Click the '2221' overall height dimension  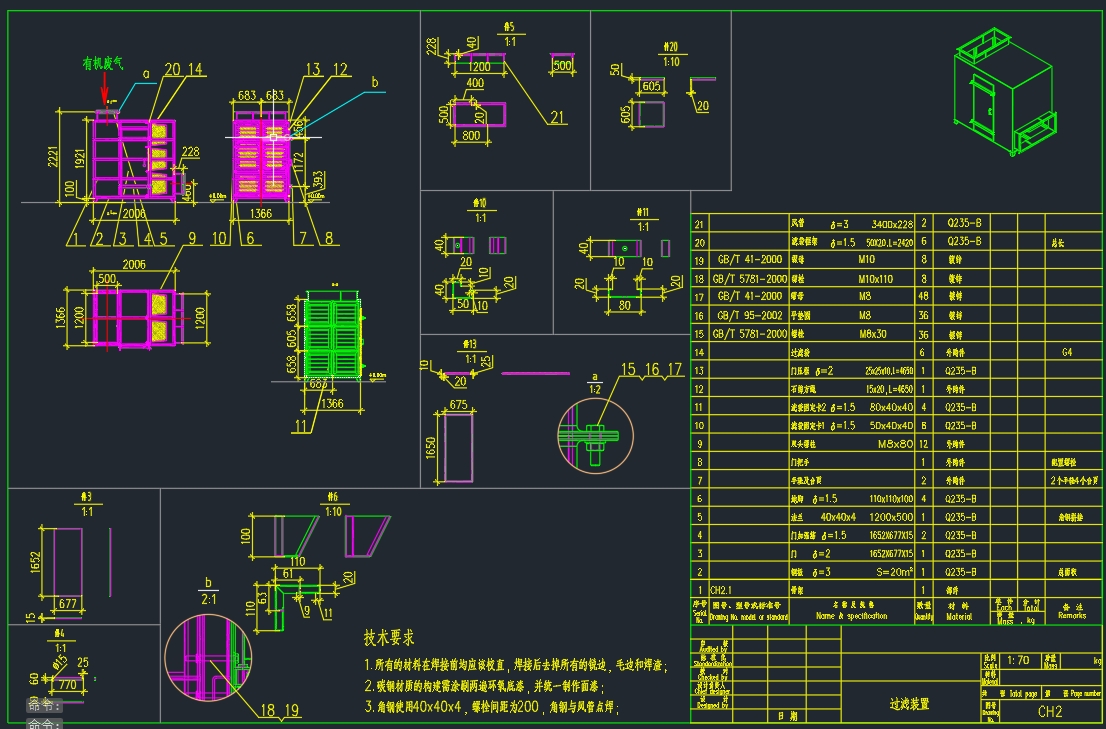pyautogui.click(x=52, y=157)
